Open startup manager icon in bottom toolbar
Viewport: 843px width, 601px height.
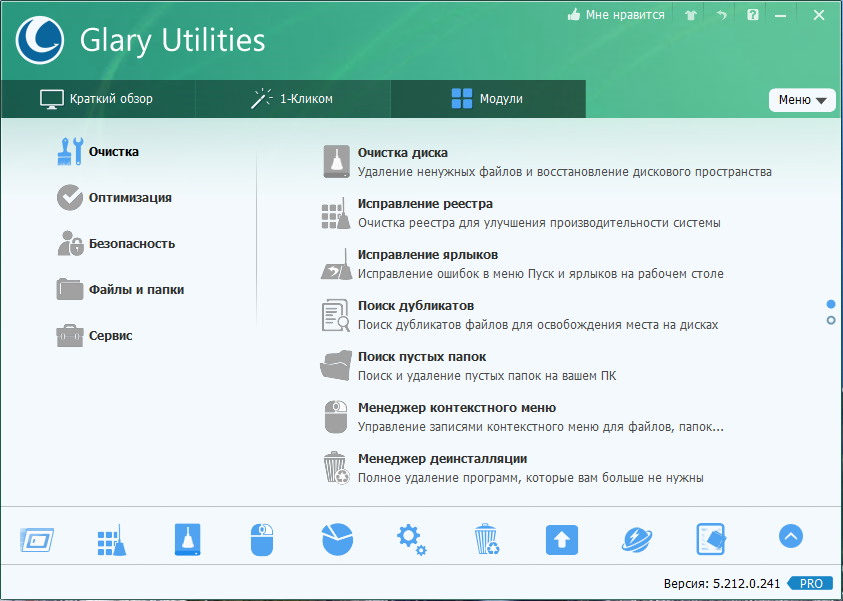click(37, 540)
